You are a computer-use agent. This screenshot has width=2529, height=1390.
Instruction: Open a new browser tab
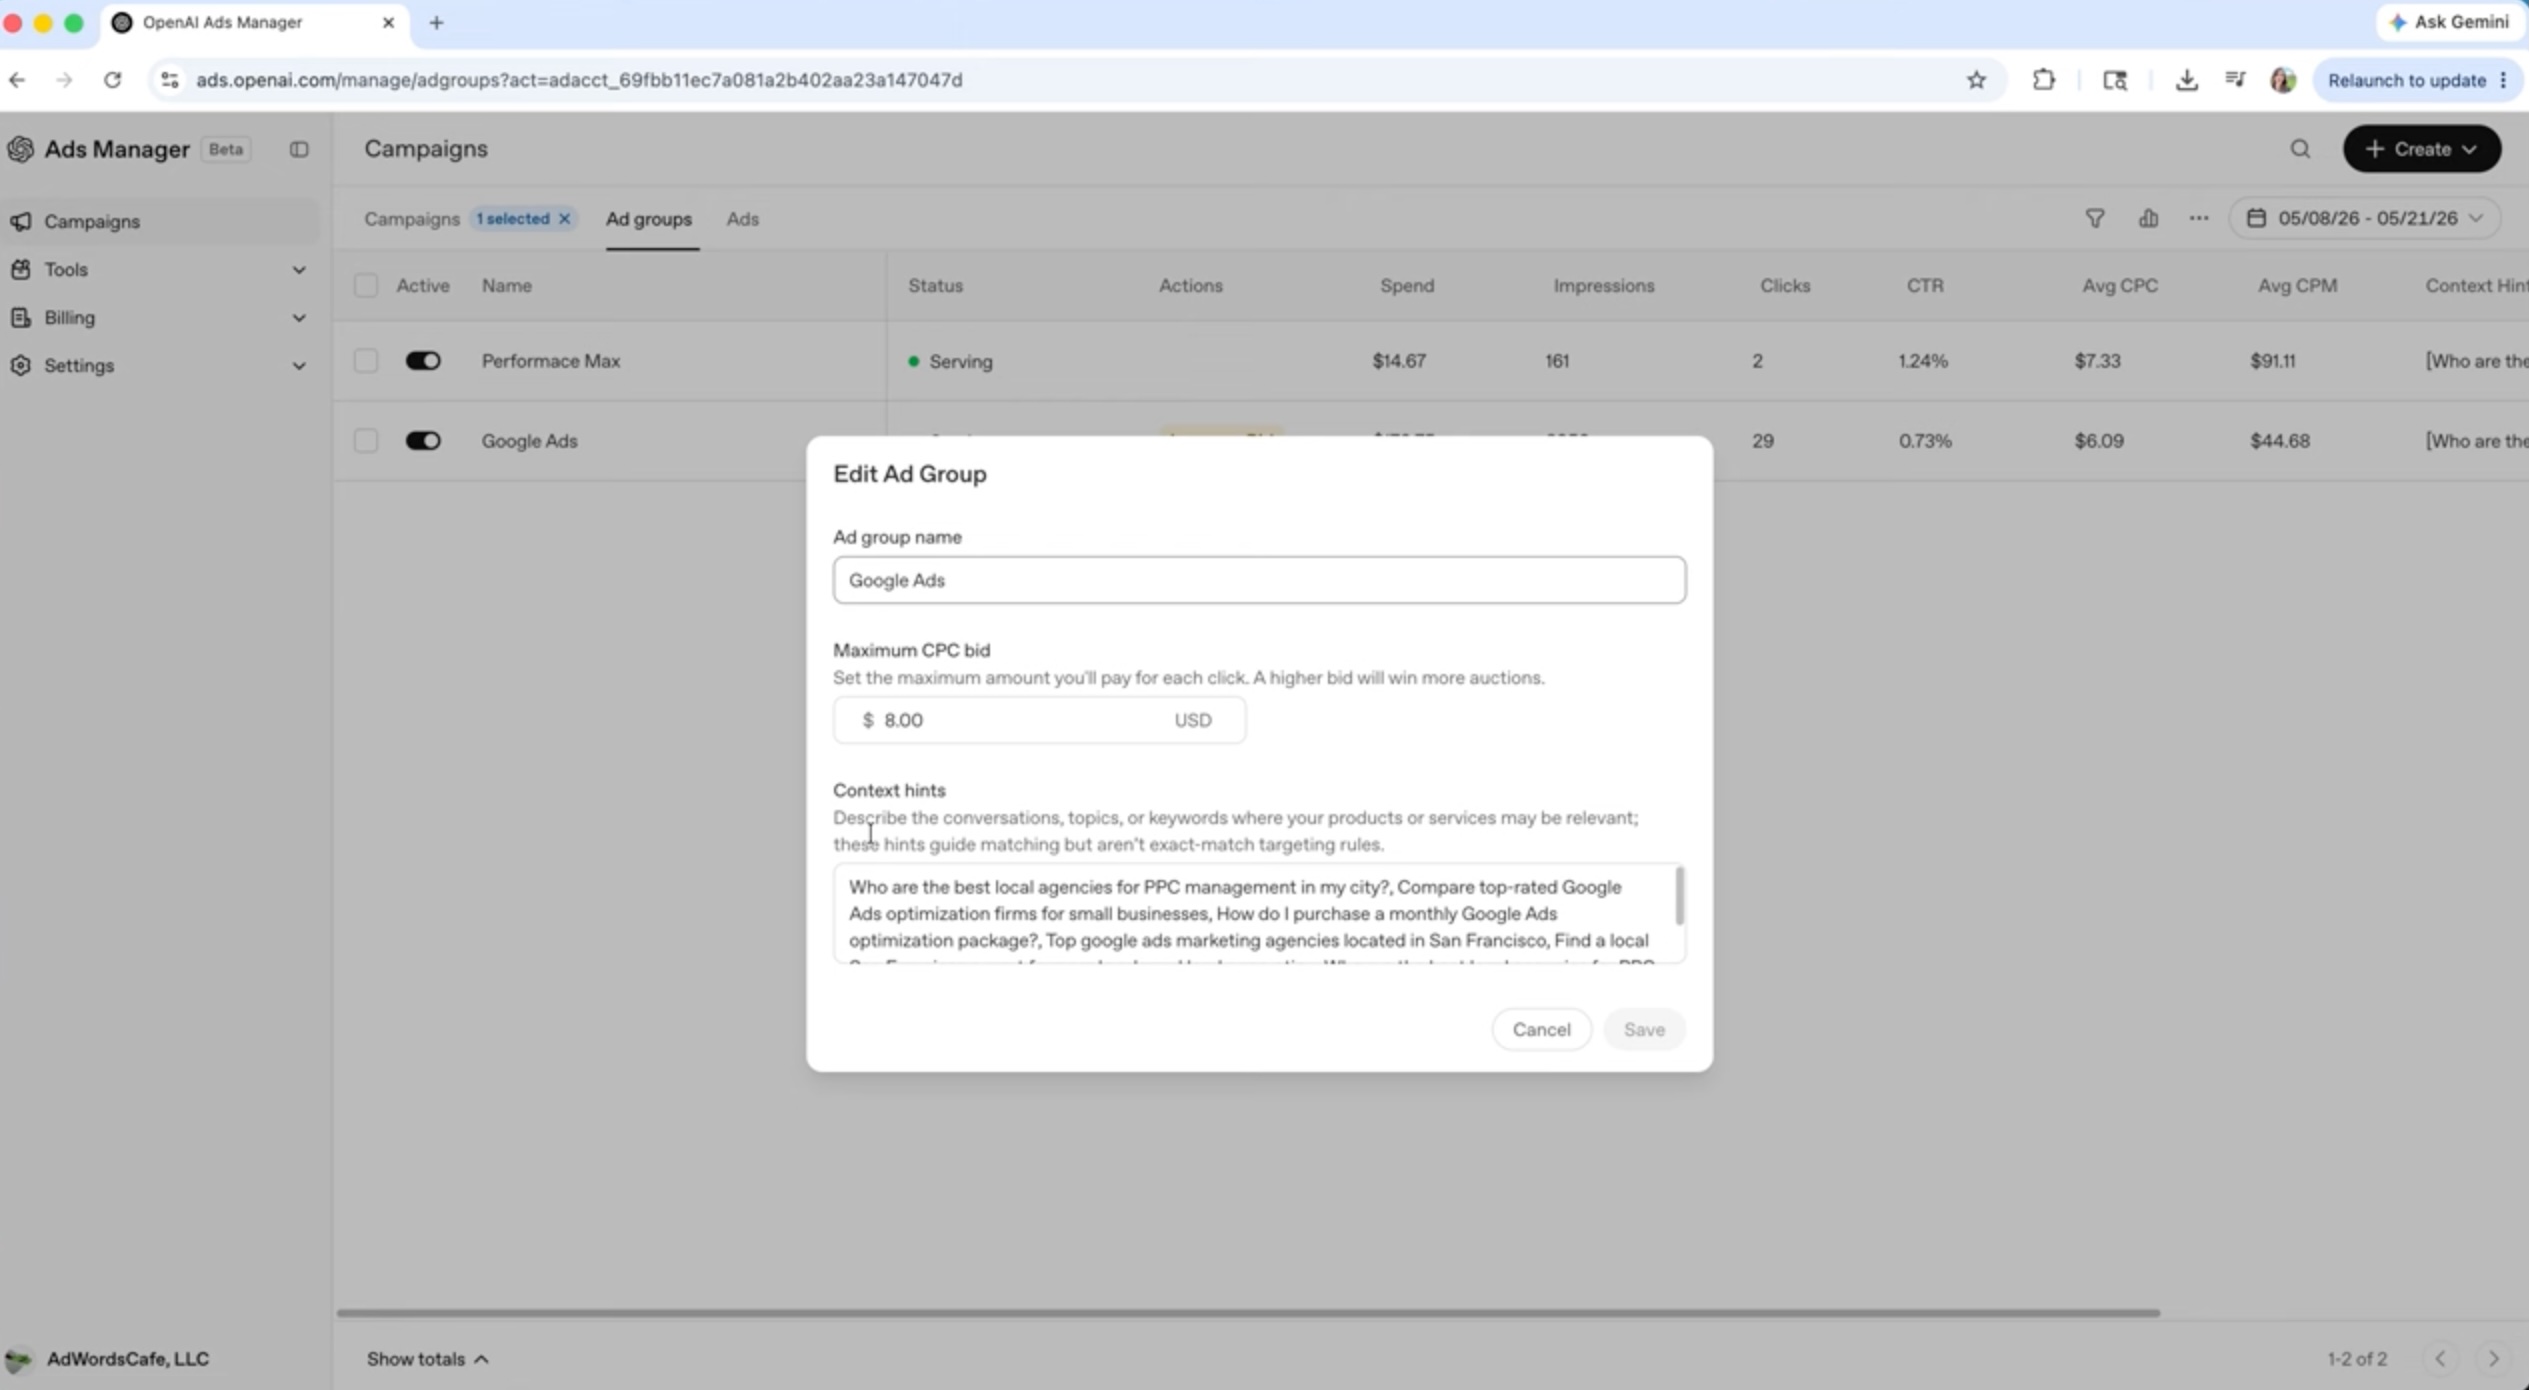(436, 22)
